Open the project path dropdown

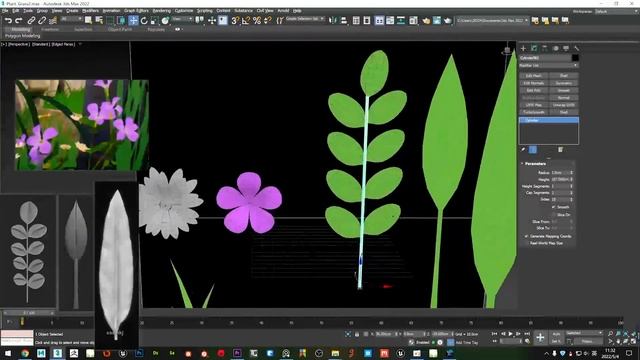[x=492, y=20]
